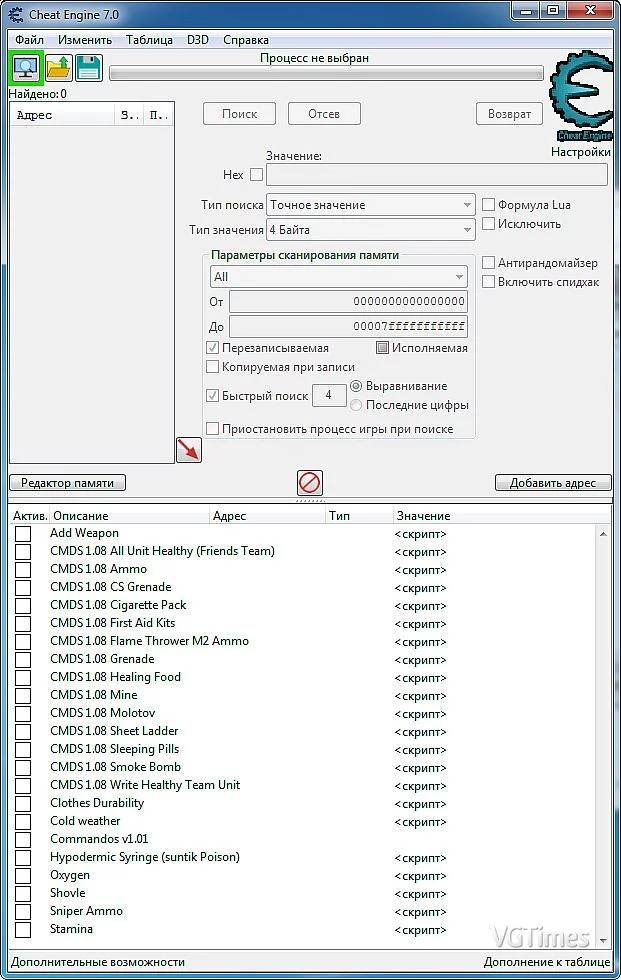Click the Значение input field
Image resolution: width=621 pixels, height=980 pixels.
[x=437, y=174]
